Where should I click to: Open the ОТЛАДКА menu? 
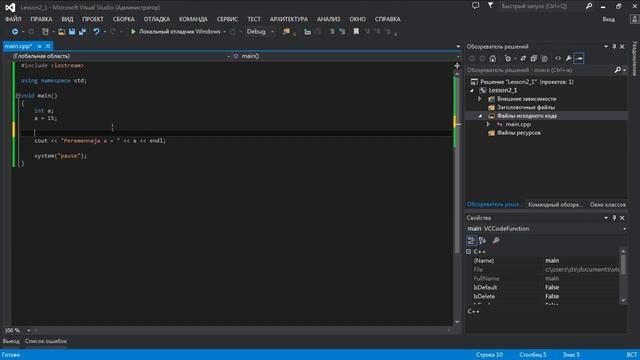click(x=157, y=19)
